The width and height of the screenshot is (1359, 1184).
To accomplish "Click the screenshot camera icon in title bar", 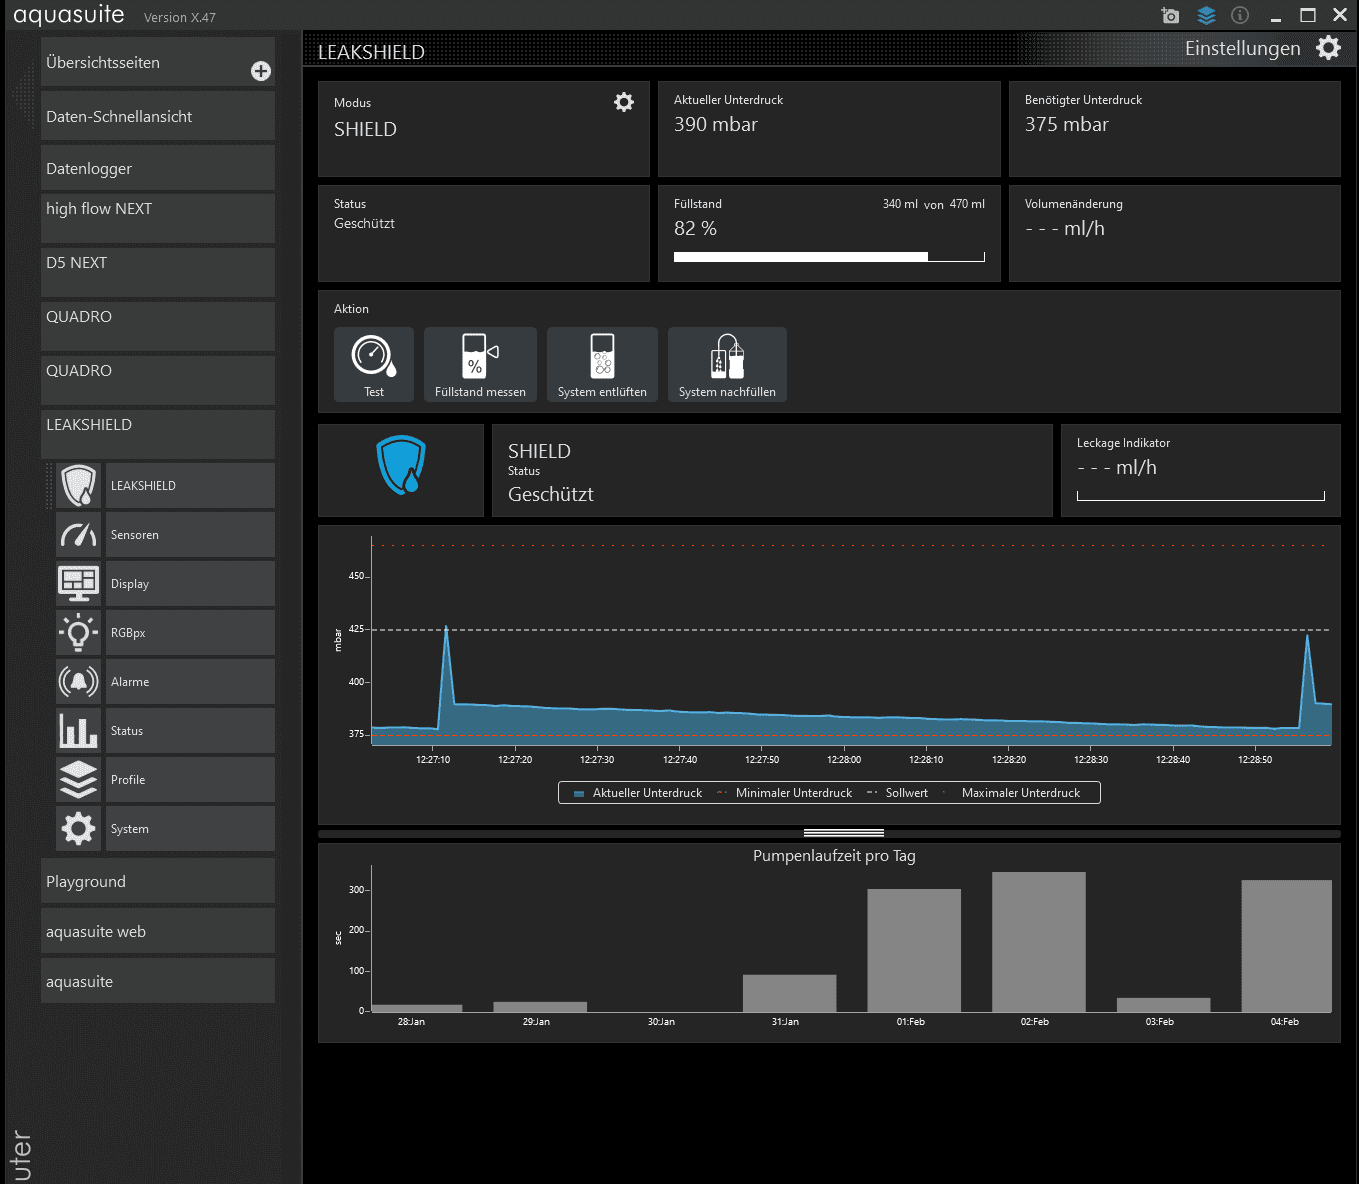I will pos(1170,15).
